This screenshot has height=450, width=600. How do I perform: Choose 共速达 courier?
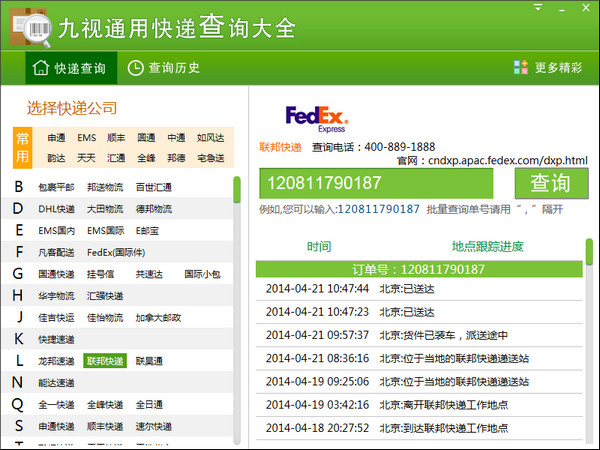coord(149,274)
